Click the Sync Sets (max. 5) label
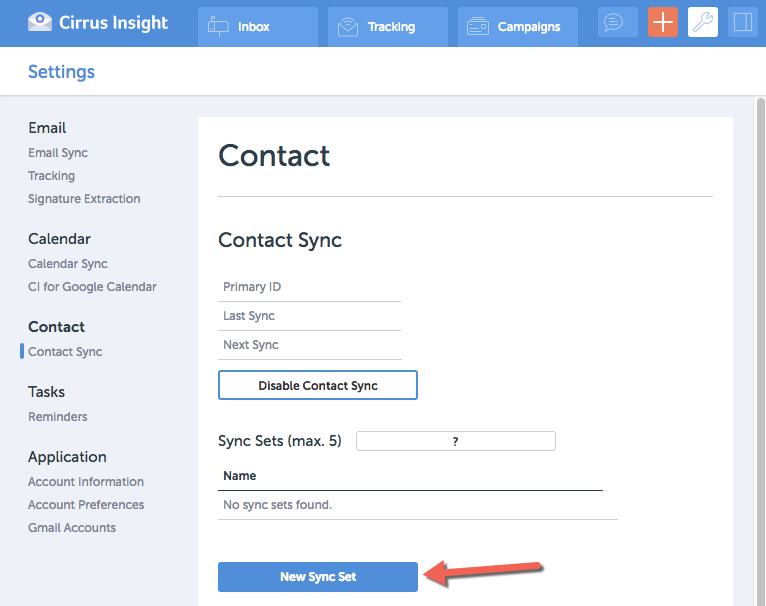The width and height of the screenshot is (766, 606). [x=280, y=441]
